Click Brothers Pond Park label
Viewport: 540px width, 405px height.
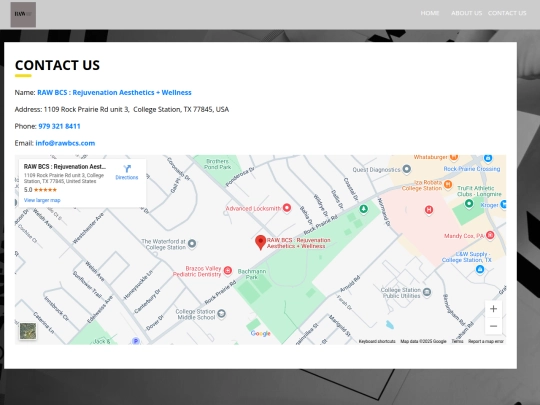[217, 164]
